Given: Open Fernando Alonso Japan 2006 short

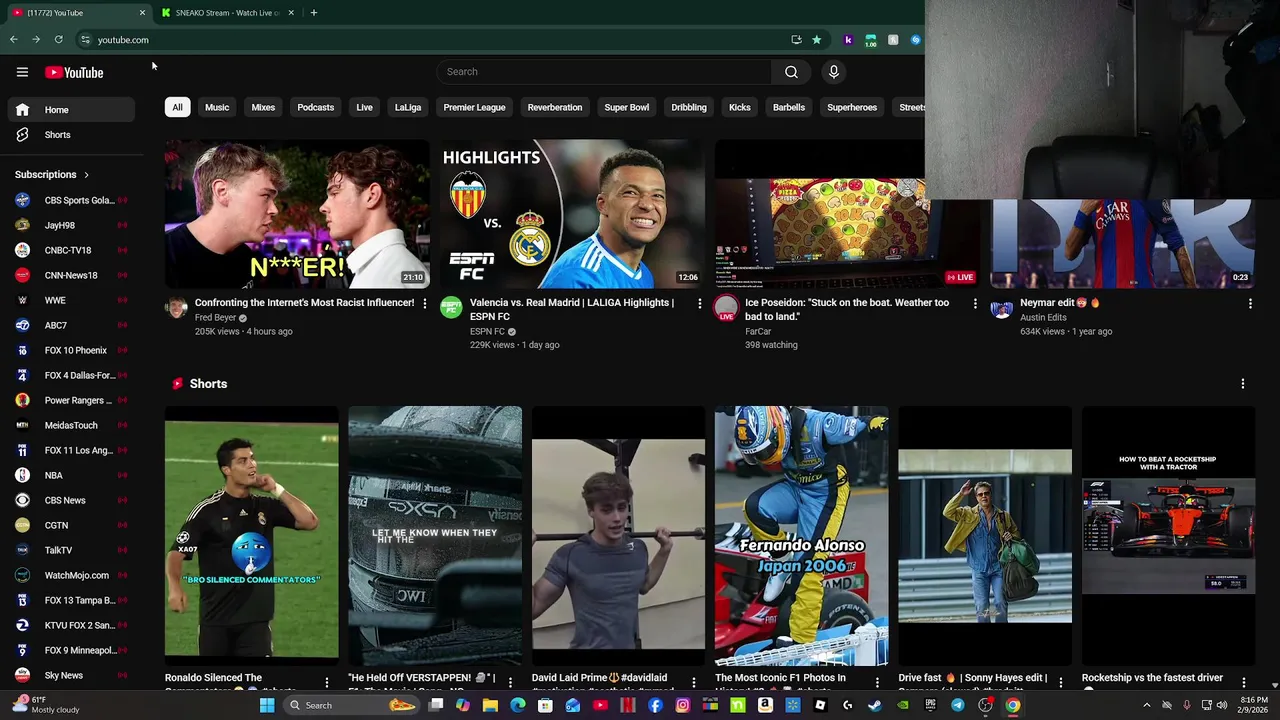Looking at the screenshot, I should (801, 534).
